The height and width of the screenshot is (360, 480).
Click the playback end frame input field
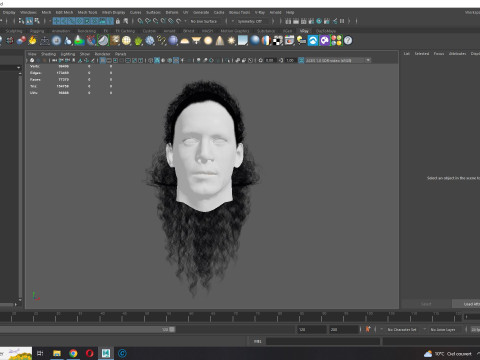click(312, 329)
